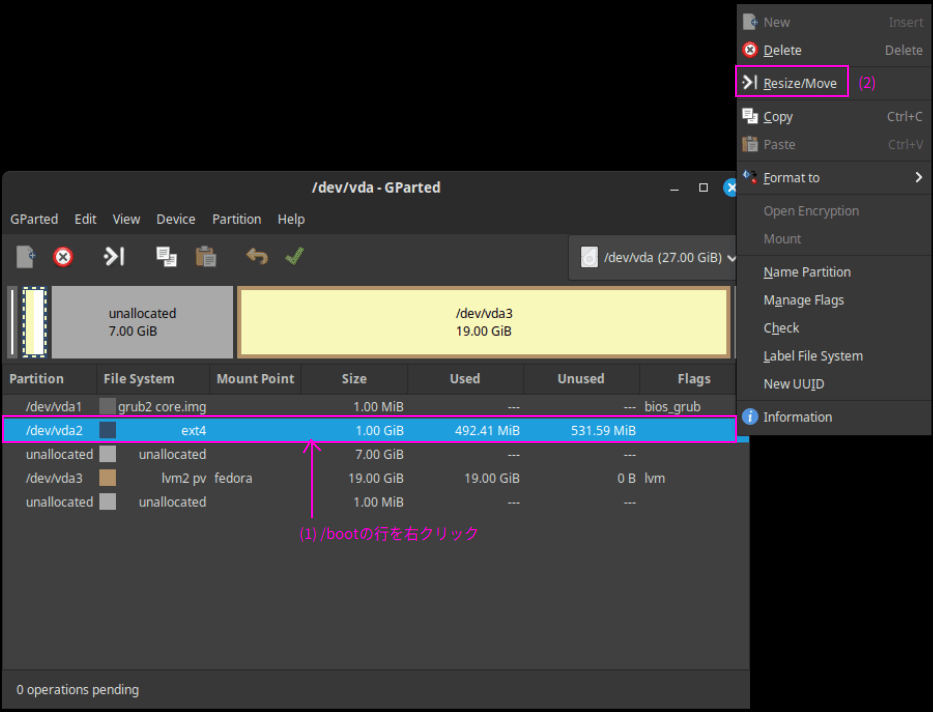
Task: Select the /dev/vda1 partition row
Action: (x=369, y=406)
